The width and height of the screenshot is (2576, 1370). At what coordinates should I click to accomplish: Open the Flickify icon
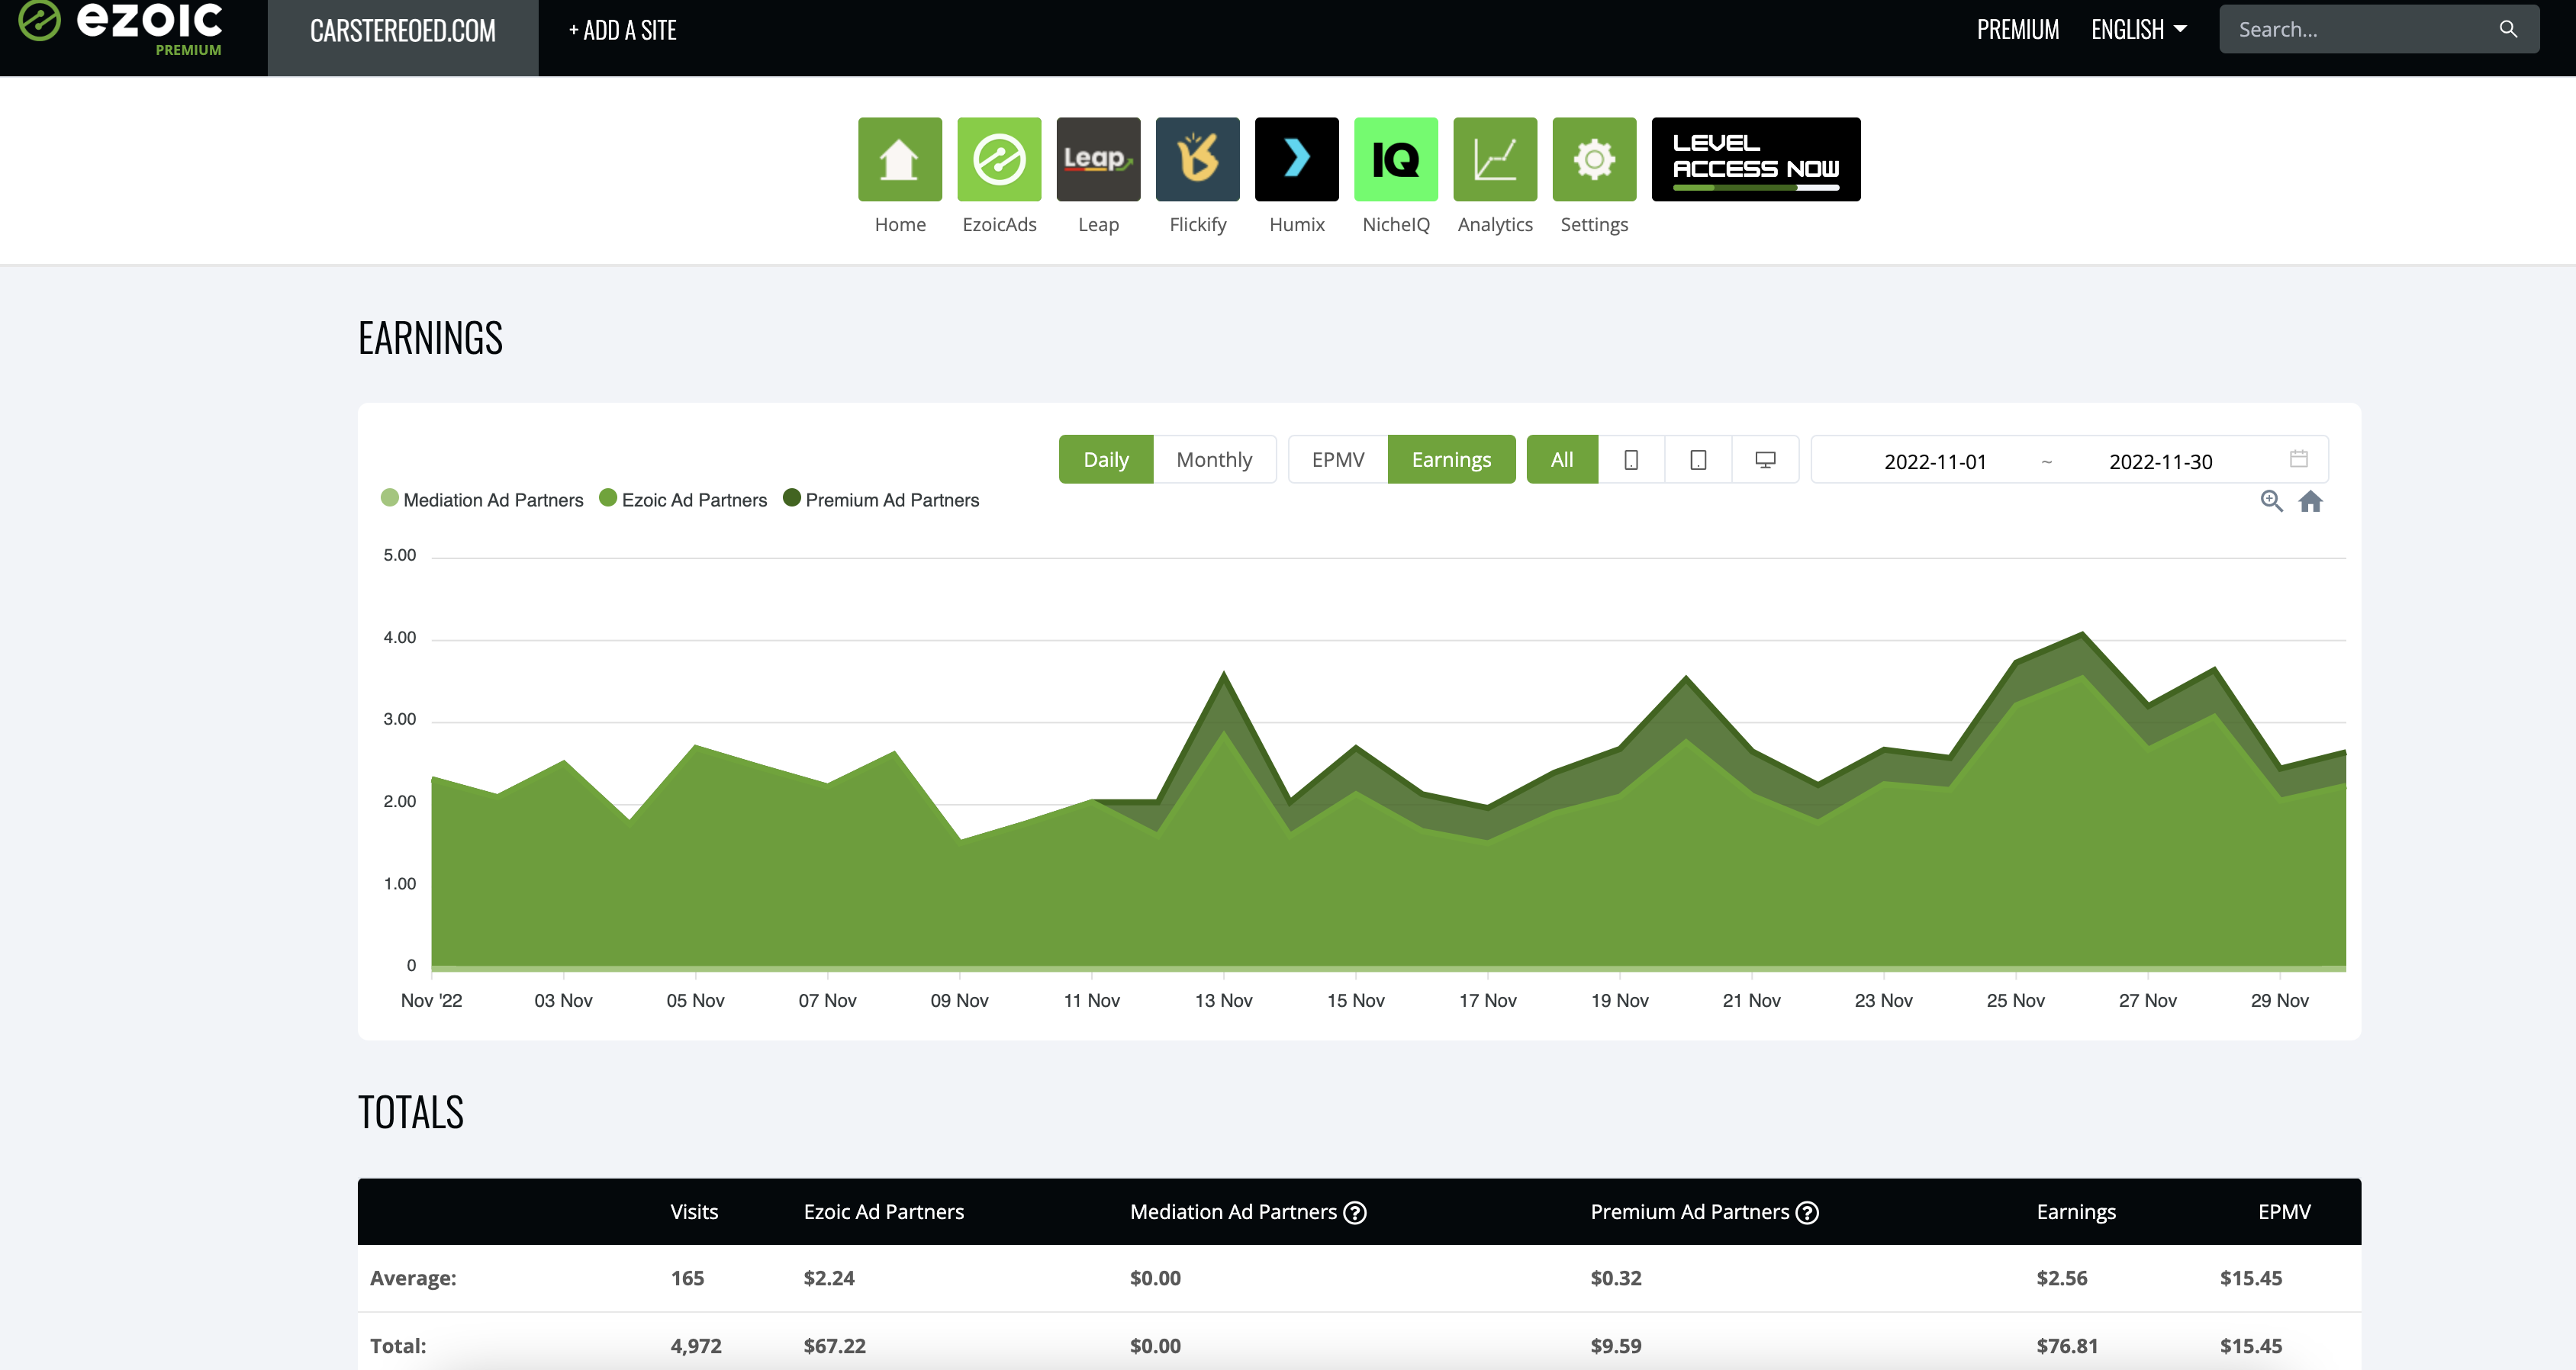(x=1197, y=159)
